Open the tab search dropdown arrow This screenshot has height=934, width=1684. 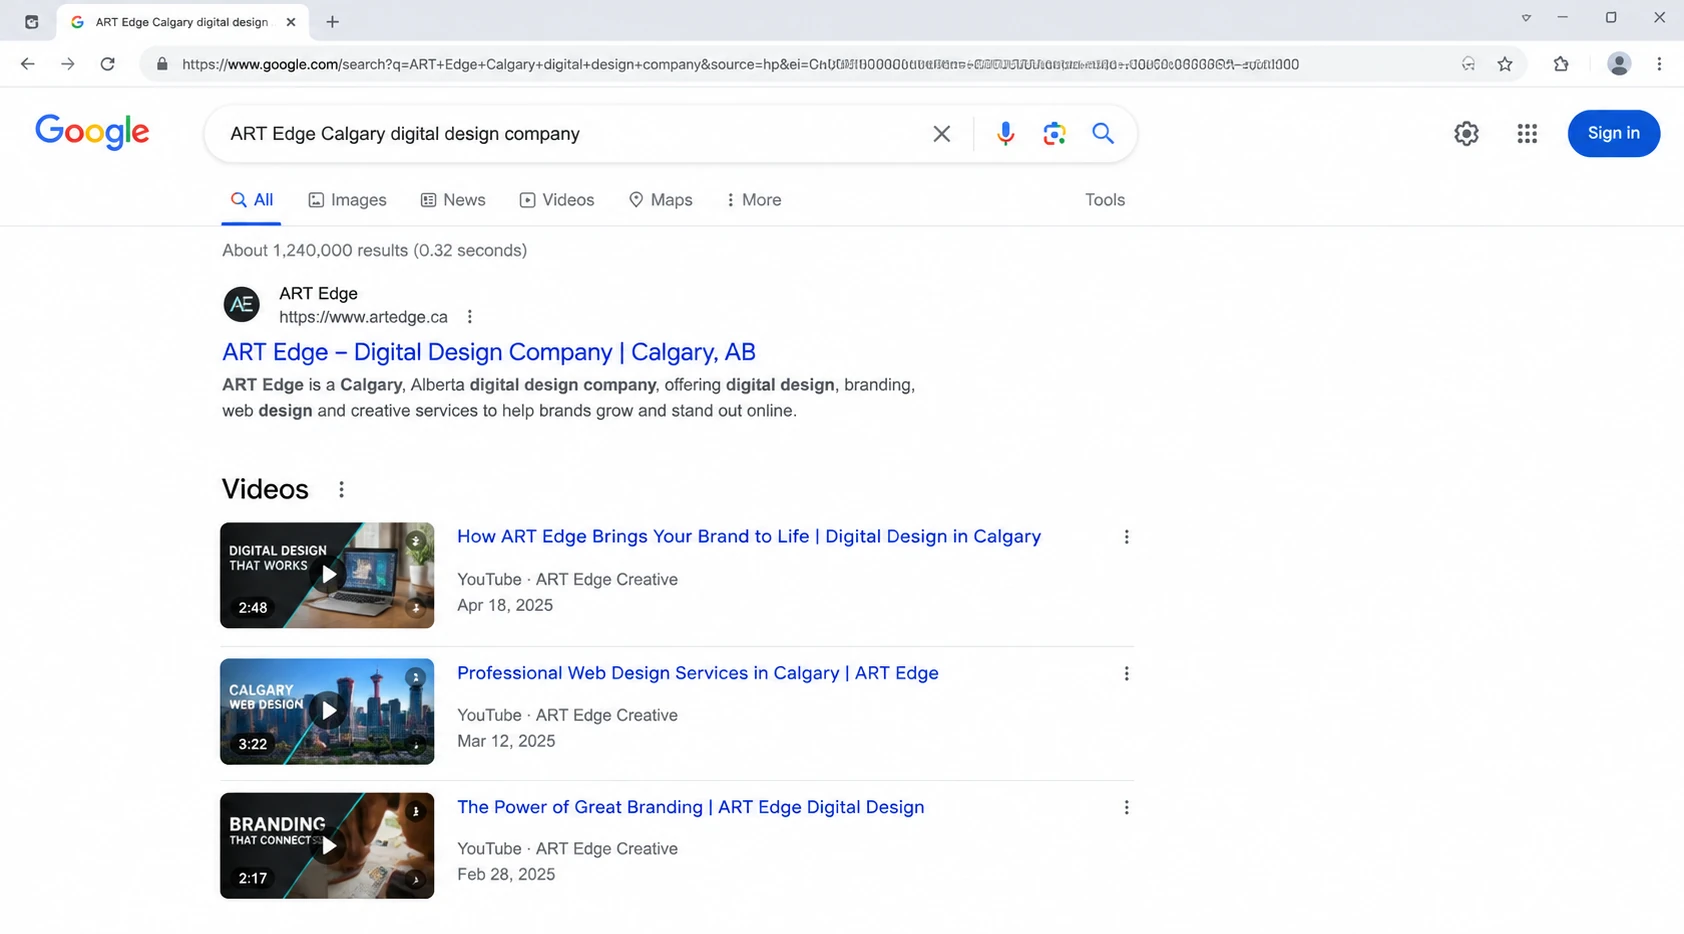point(1526,18)
